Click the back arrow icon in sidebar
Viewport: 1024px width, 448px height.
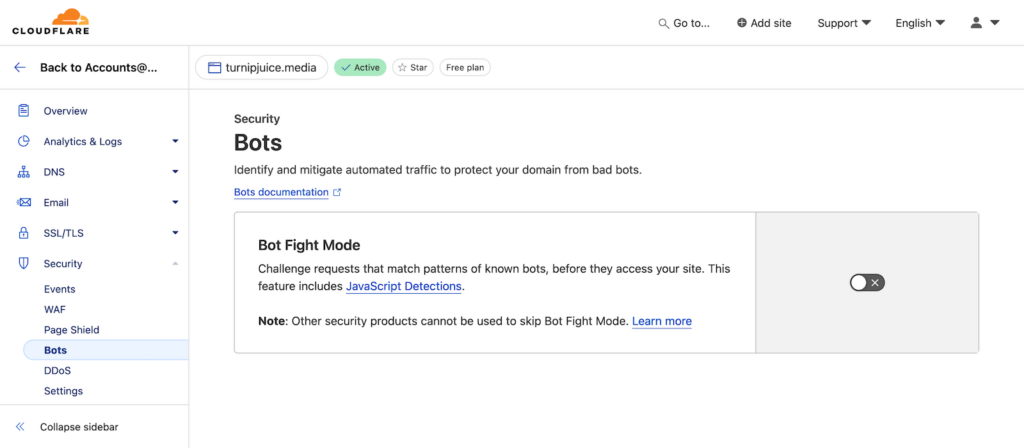tap(20, 67)
